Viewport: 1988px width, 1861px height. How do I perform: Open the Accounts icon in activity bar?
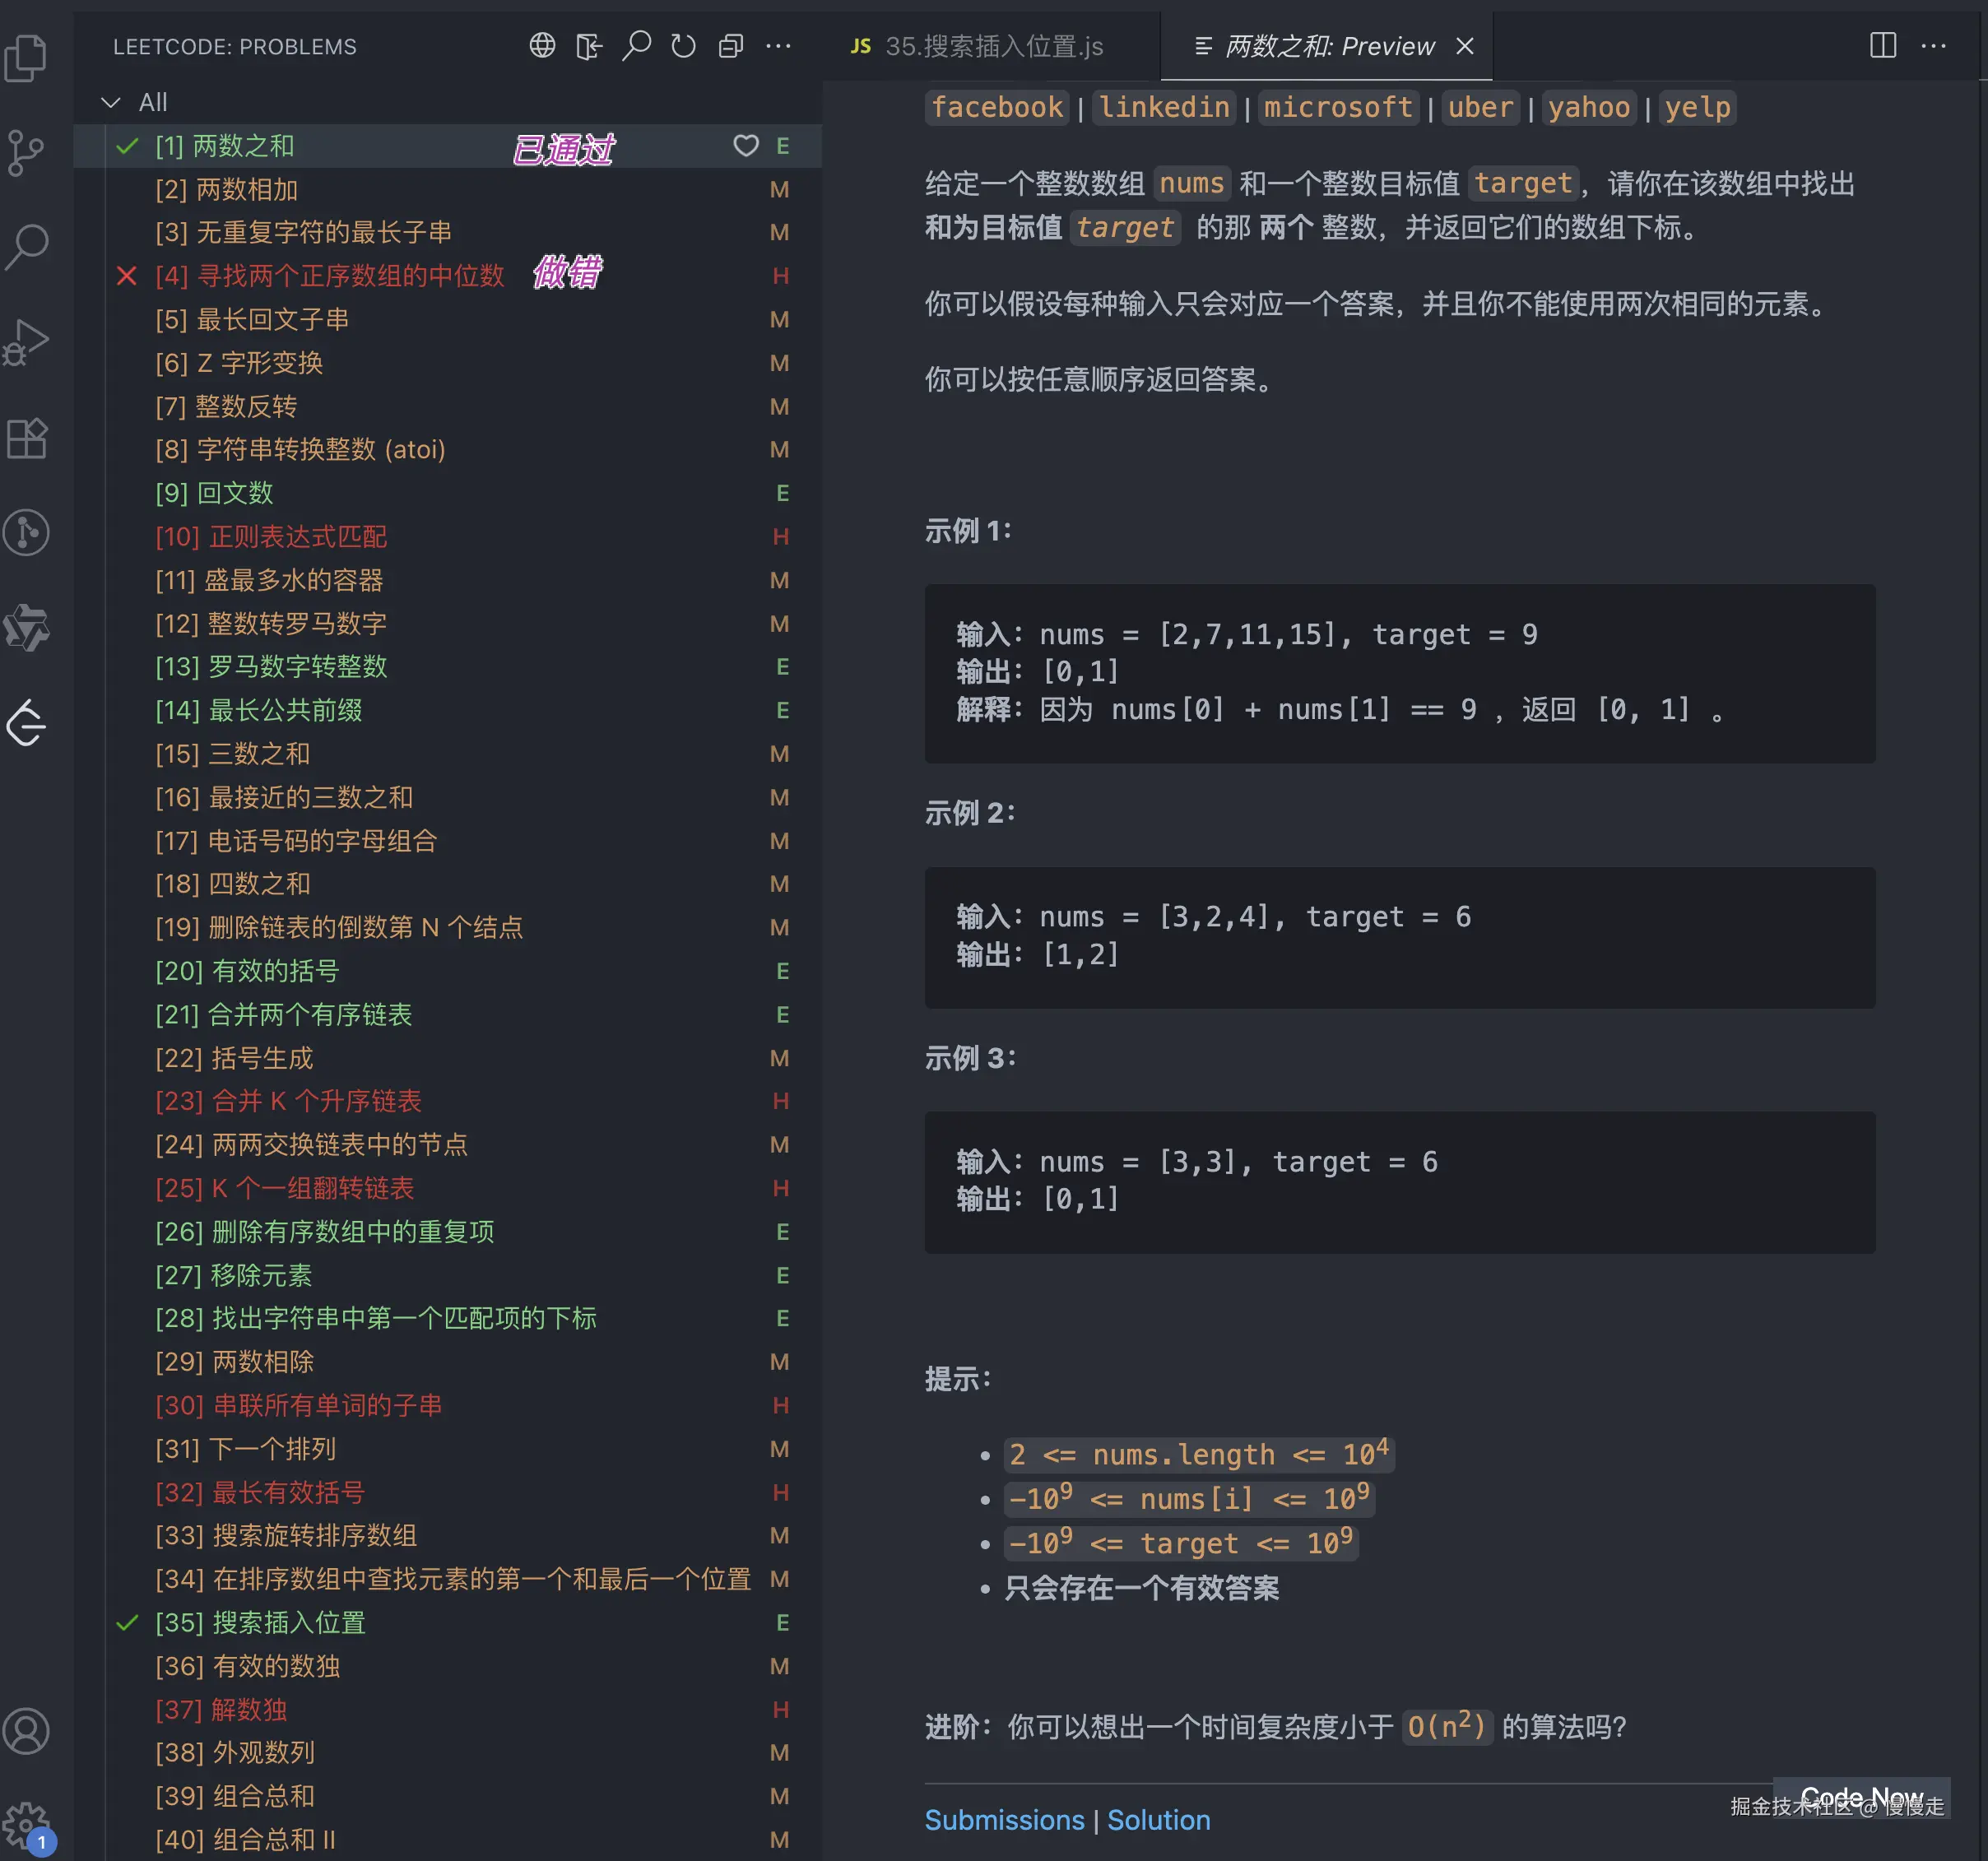27,1731
